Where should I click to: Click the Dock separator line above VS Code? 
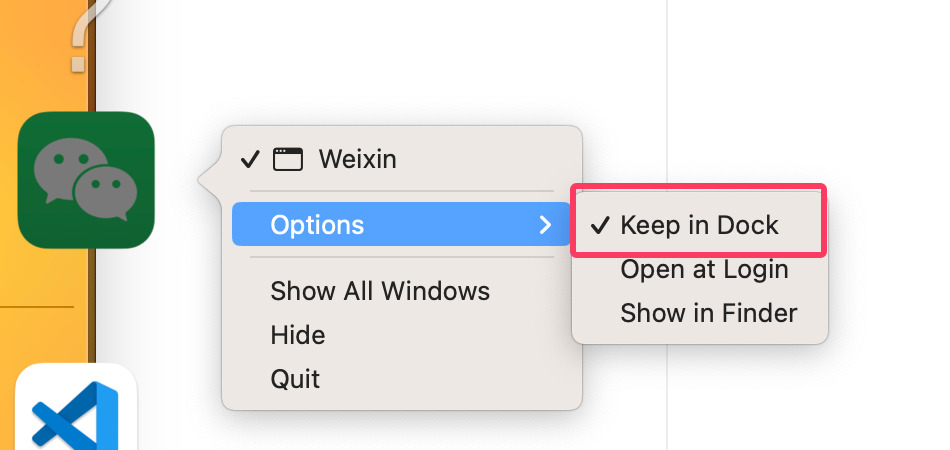point(40,306)
